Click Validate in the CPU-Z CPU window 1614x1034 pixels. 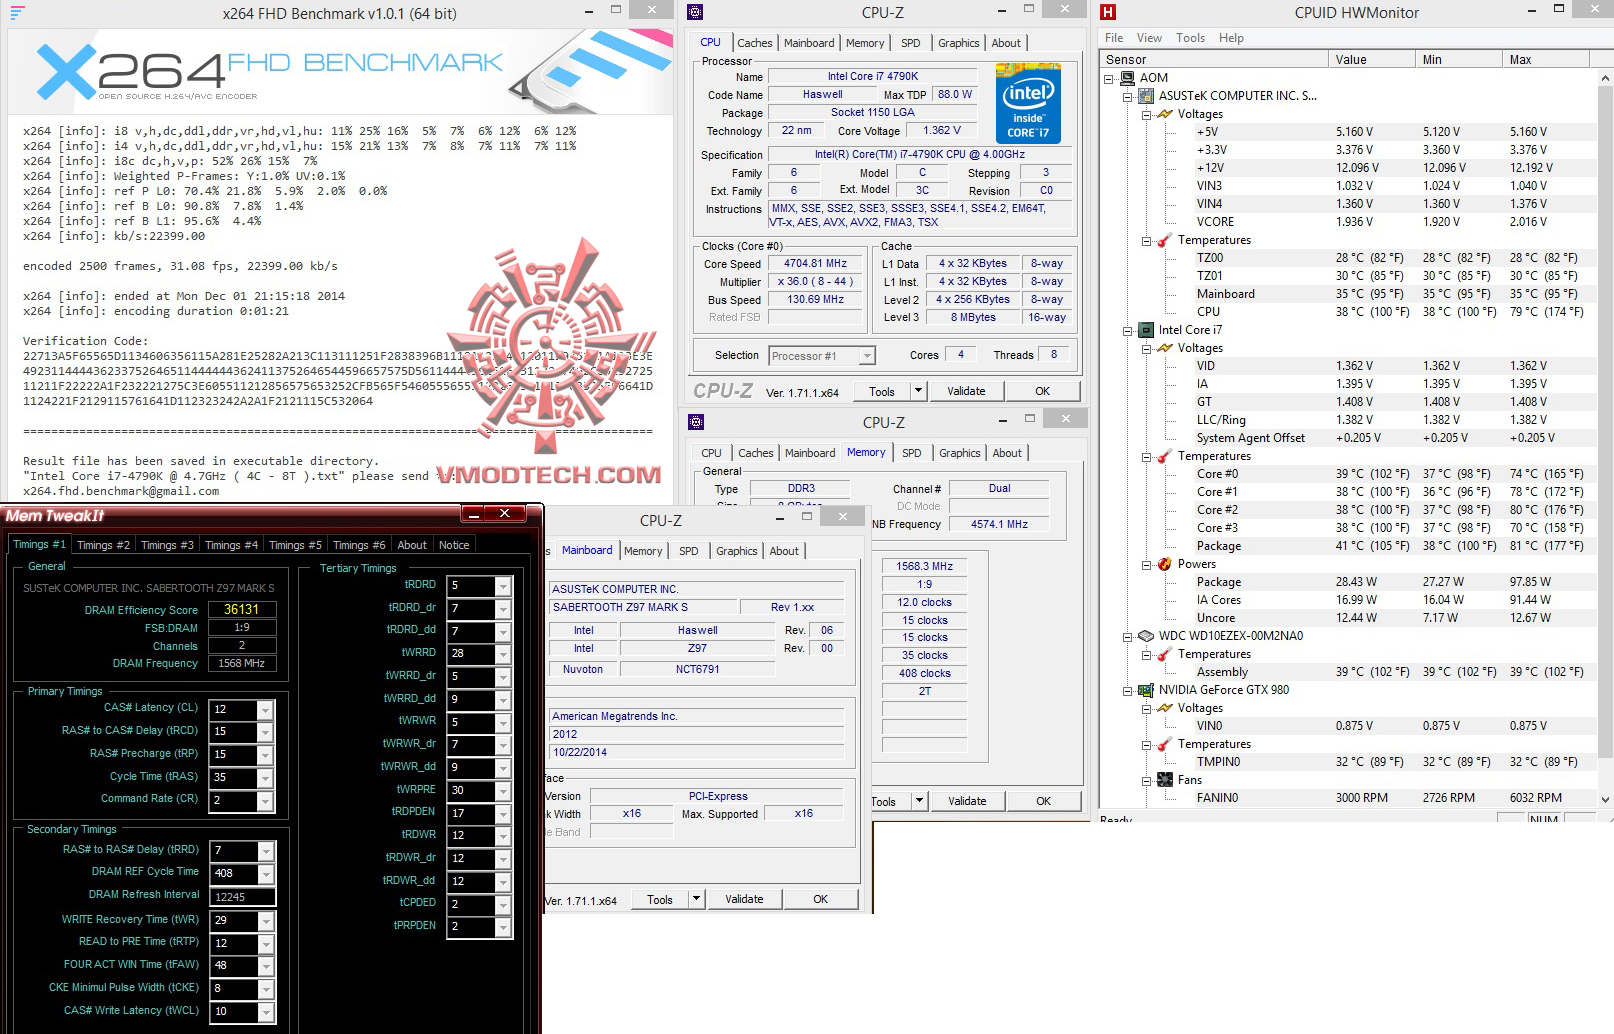(x=966, y=391)
